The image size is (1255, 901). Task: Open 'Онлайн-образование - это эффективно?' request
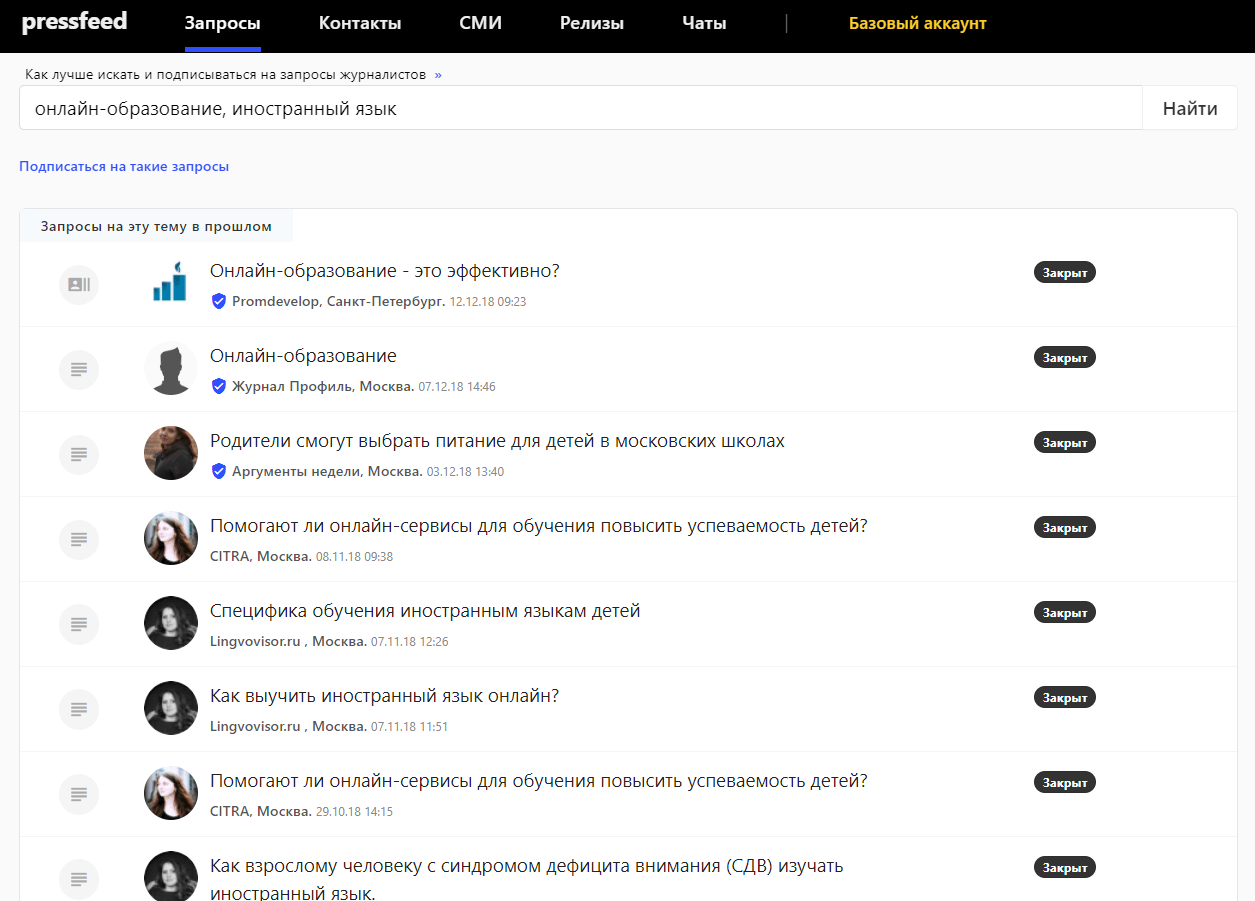tap(384, 271)
